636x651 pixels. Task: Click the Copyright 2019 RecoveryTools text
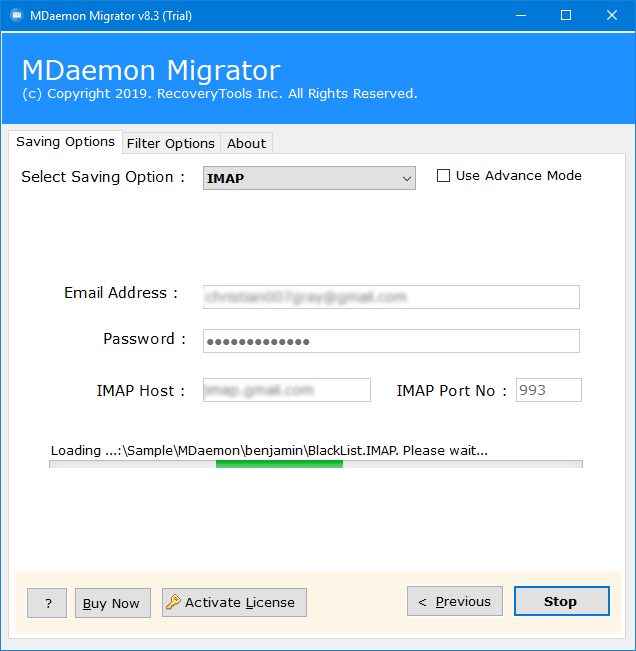pos(220,94)
